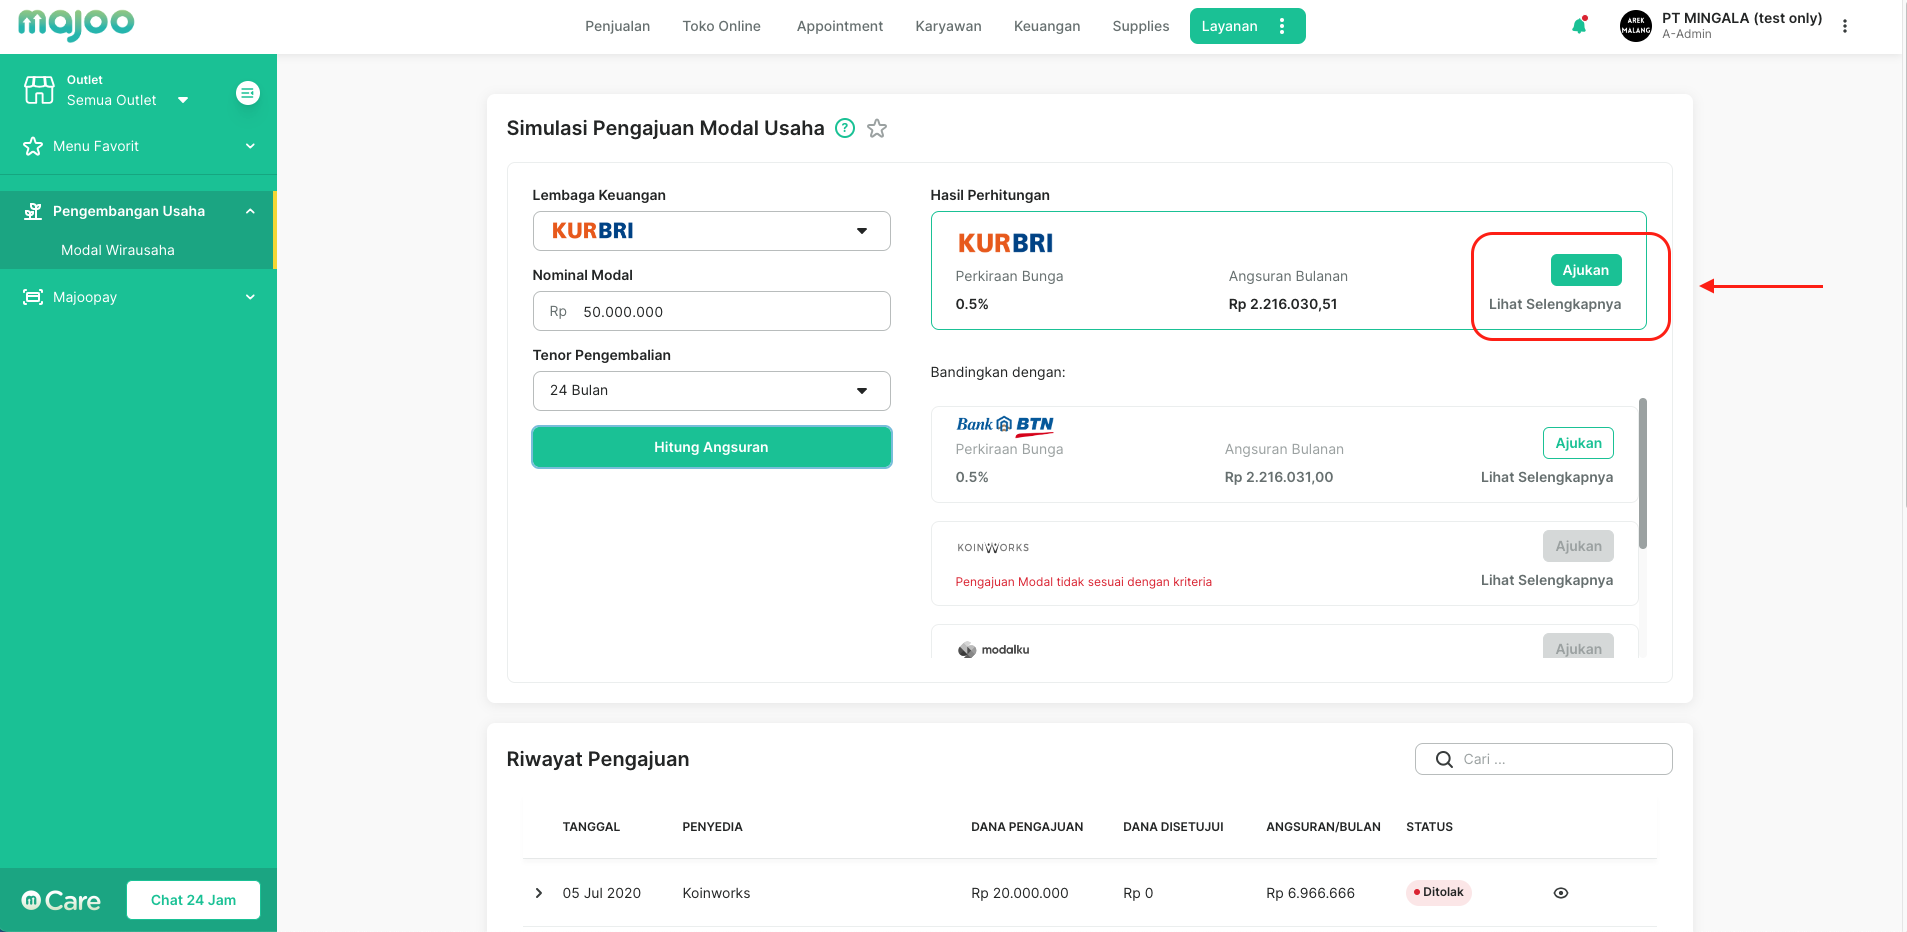Expand the 05 Jul 2020 history row
This screenshot has width=1907, height=932.
point(539,893)
